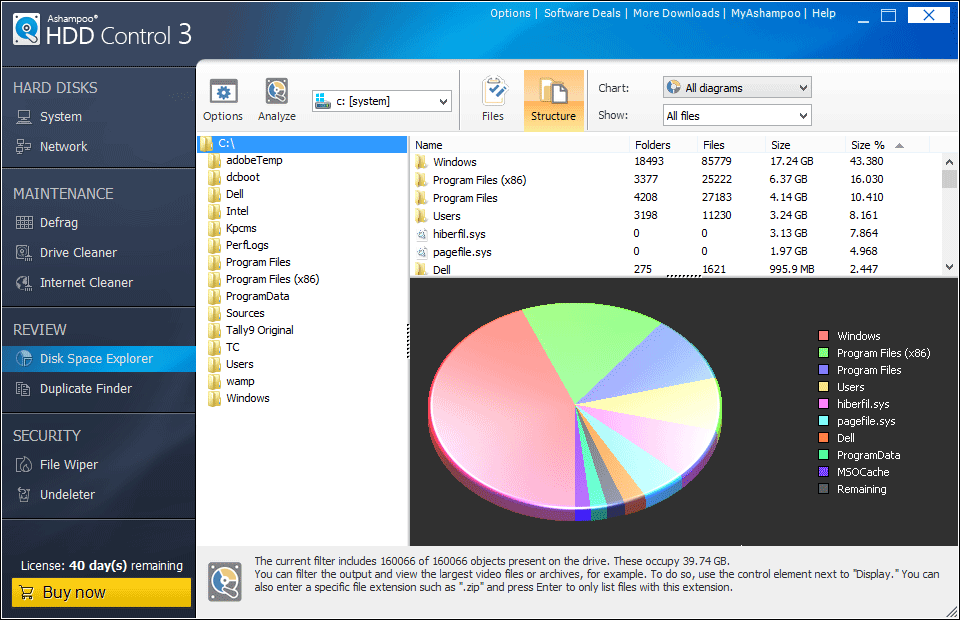Click the MSOCache legend color swatch
This screenshot has height=620, width=960.
[823, 472]
